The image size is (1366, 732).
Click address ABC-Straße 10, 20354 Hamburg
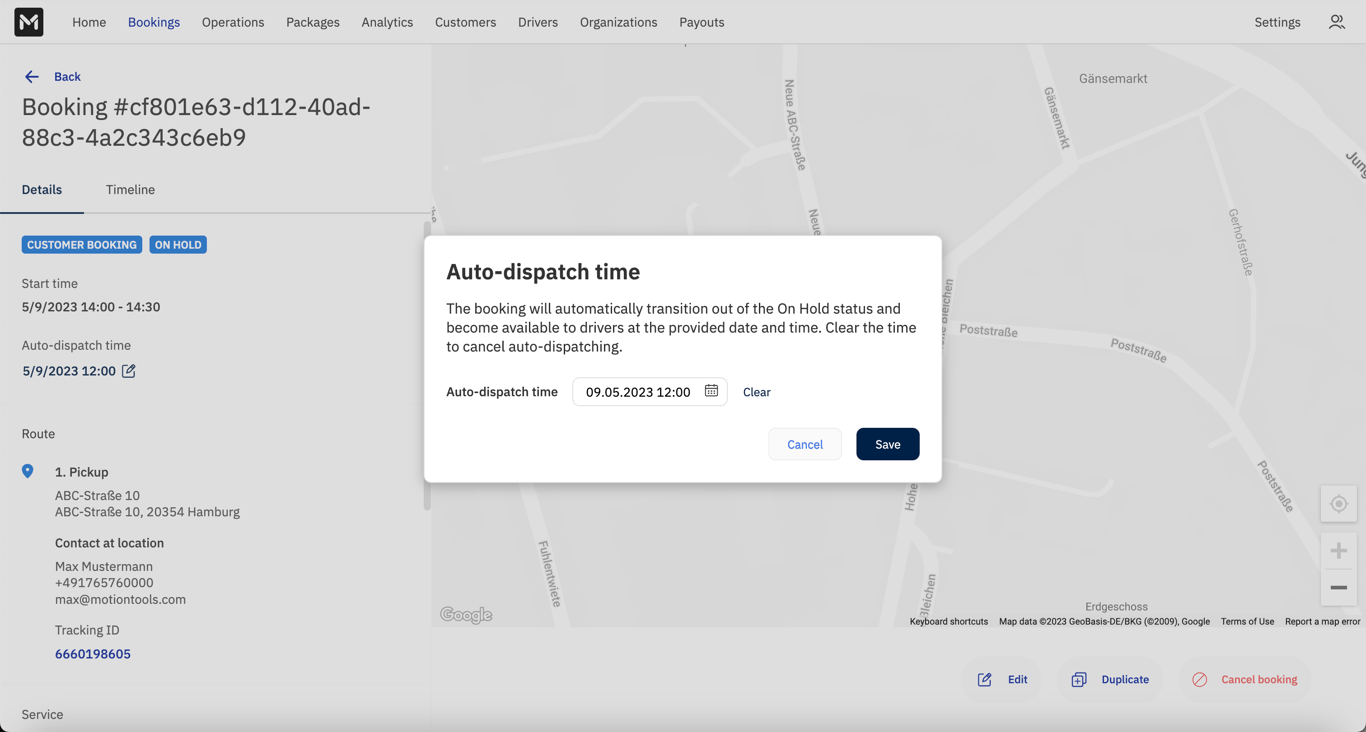point(147,512)
